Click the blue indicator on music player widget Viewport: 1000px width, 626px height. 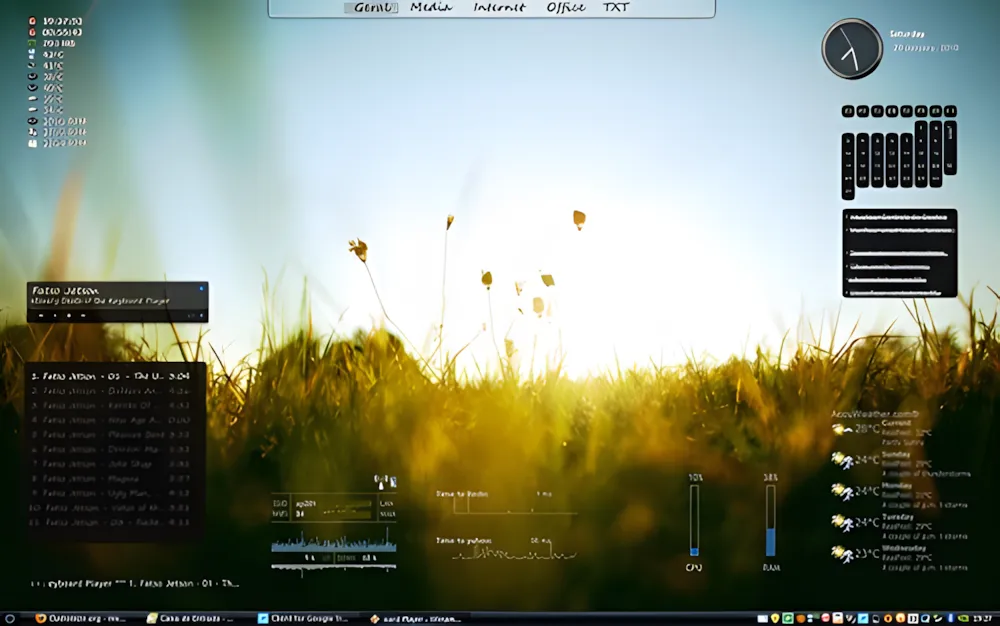coord(201,289)
